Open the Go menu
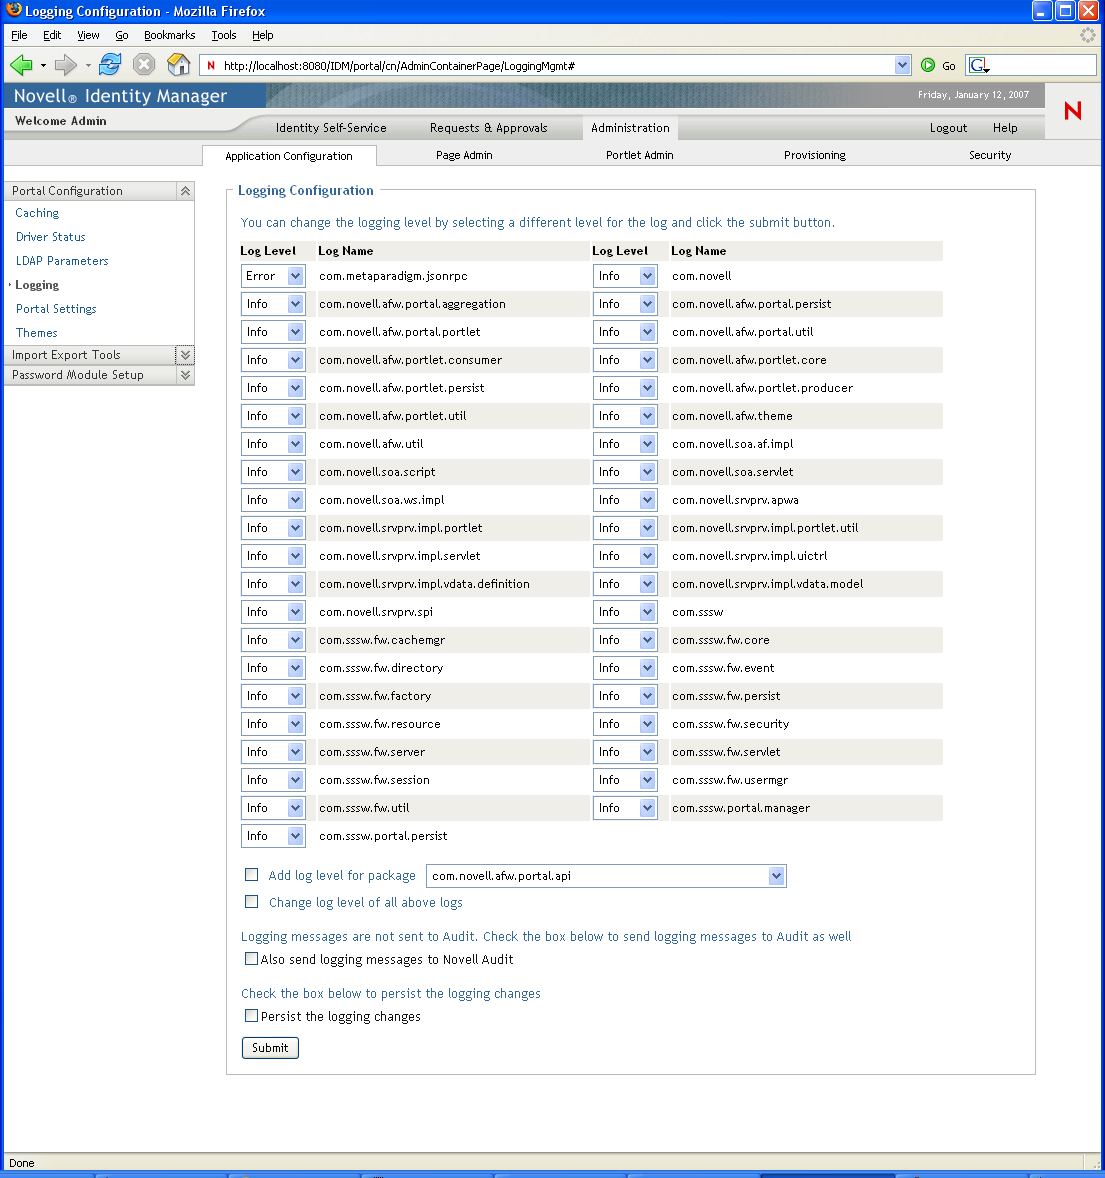The width and height of the screenshot is (1105, 1178). click(122, 35)
